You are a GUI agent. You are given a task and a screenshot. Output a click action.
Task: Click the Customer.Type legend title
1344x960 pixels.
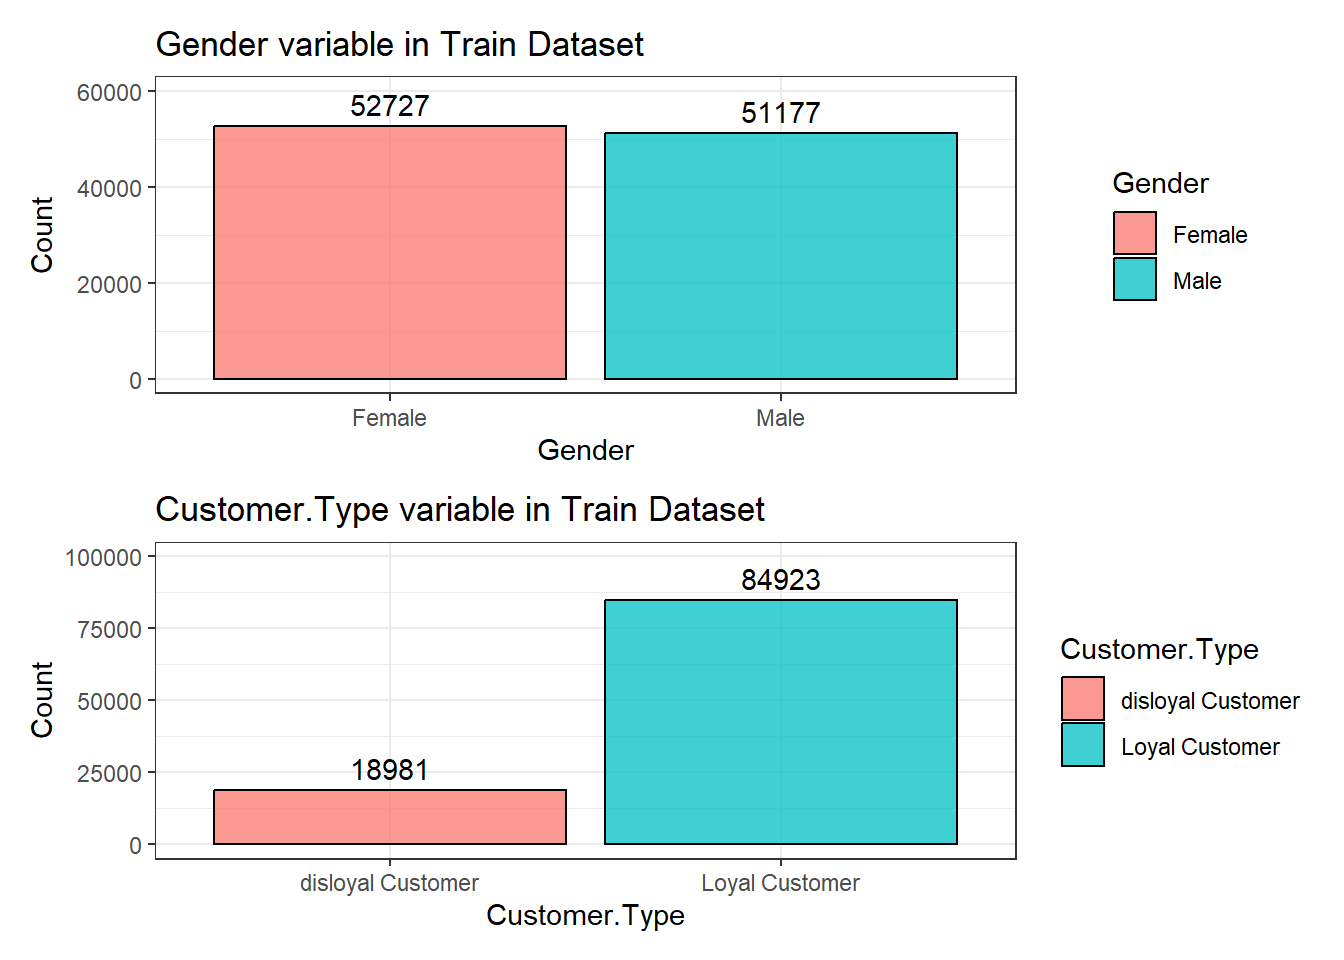click(1159, 649)
